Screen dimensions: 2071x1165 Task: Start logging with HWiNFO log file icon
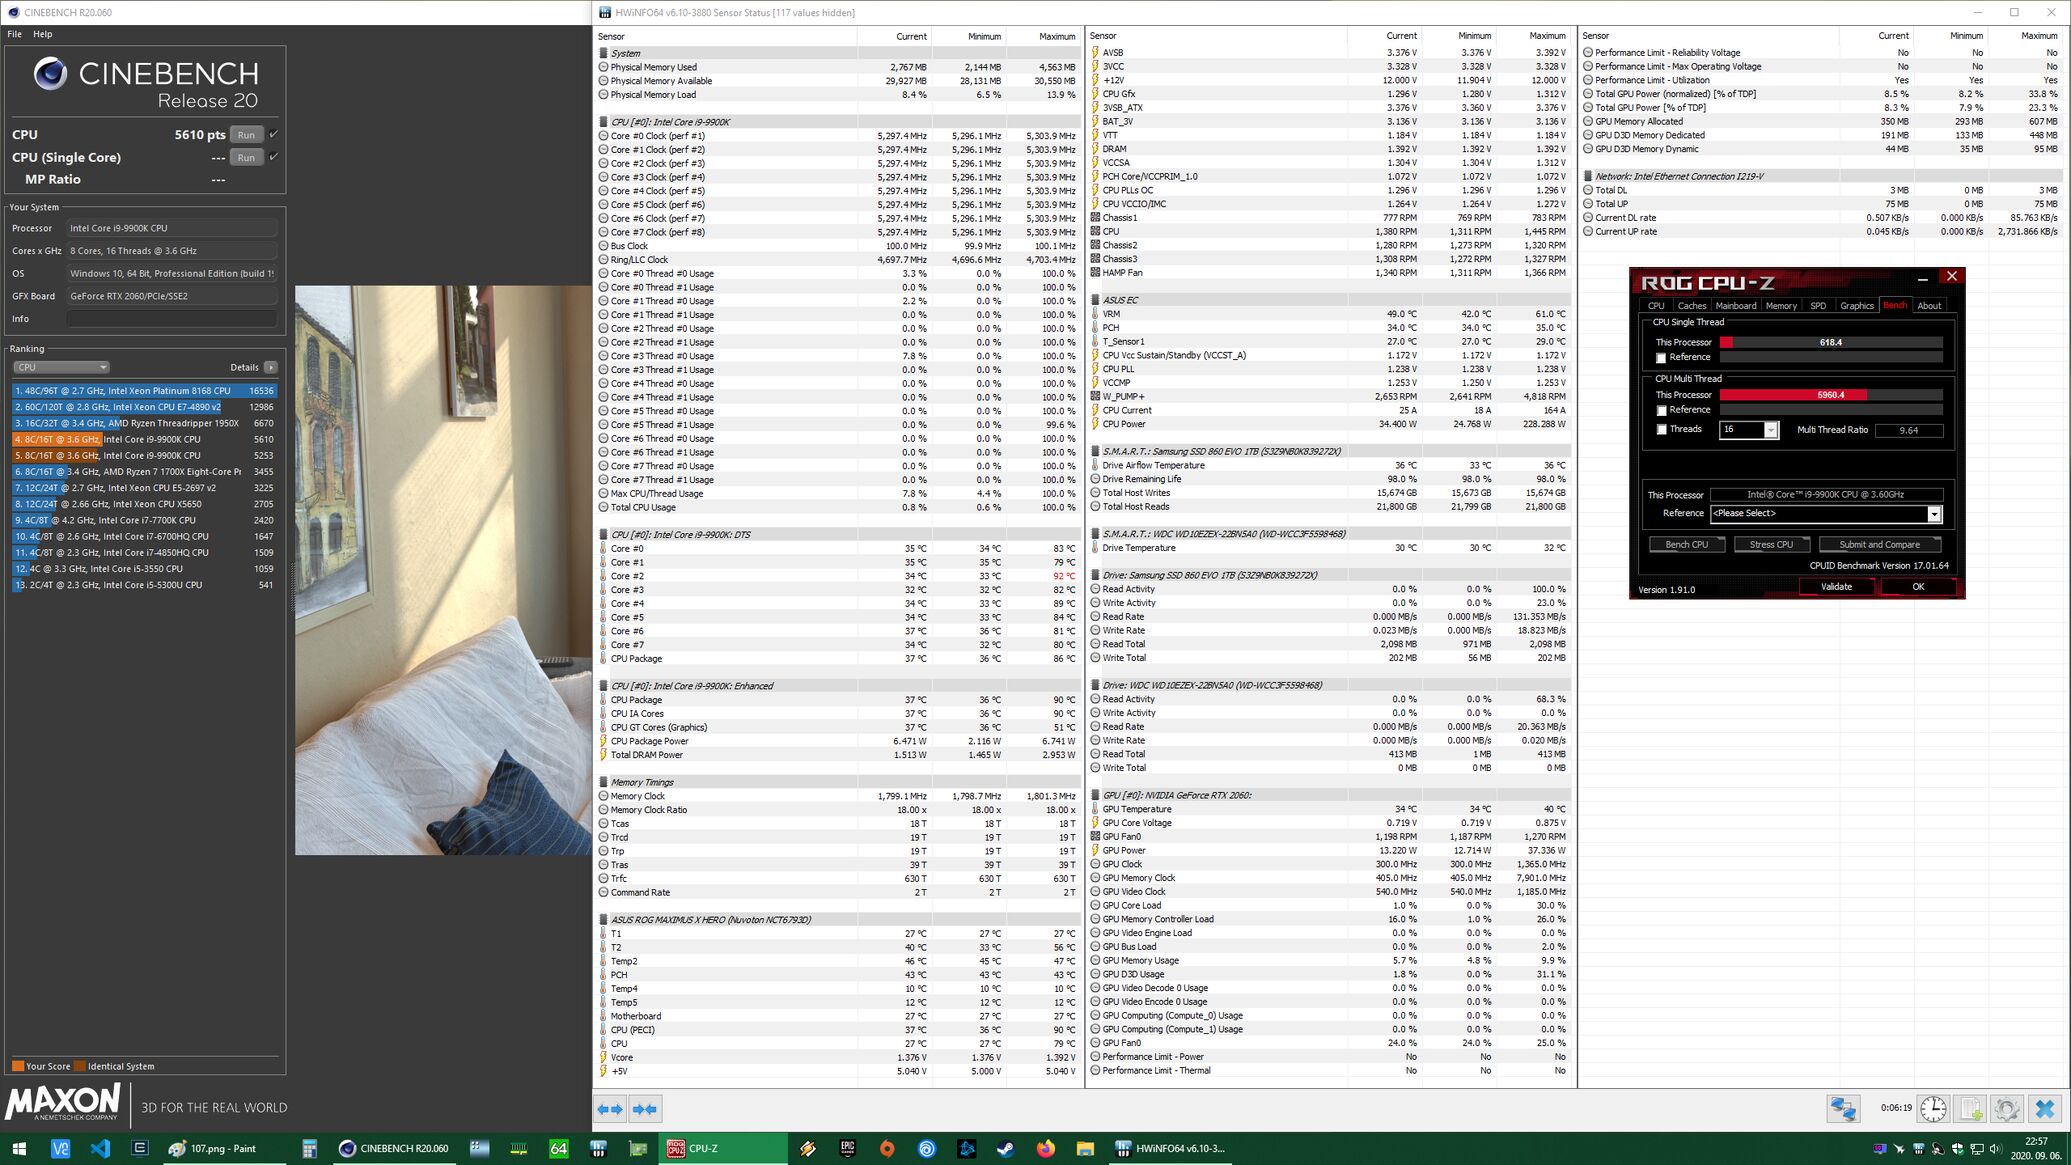(1970, 1108)
